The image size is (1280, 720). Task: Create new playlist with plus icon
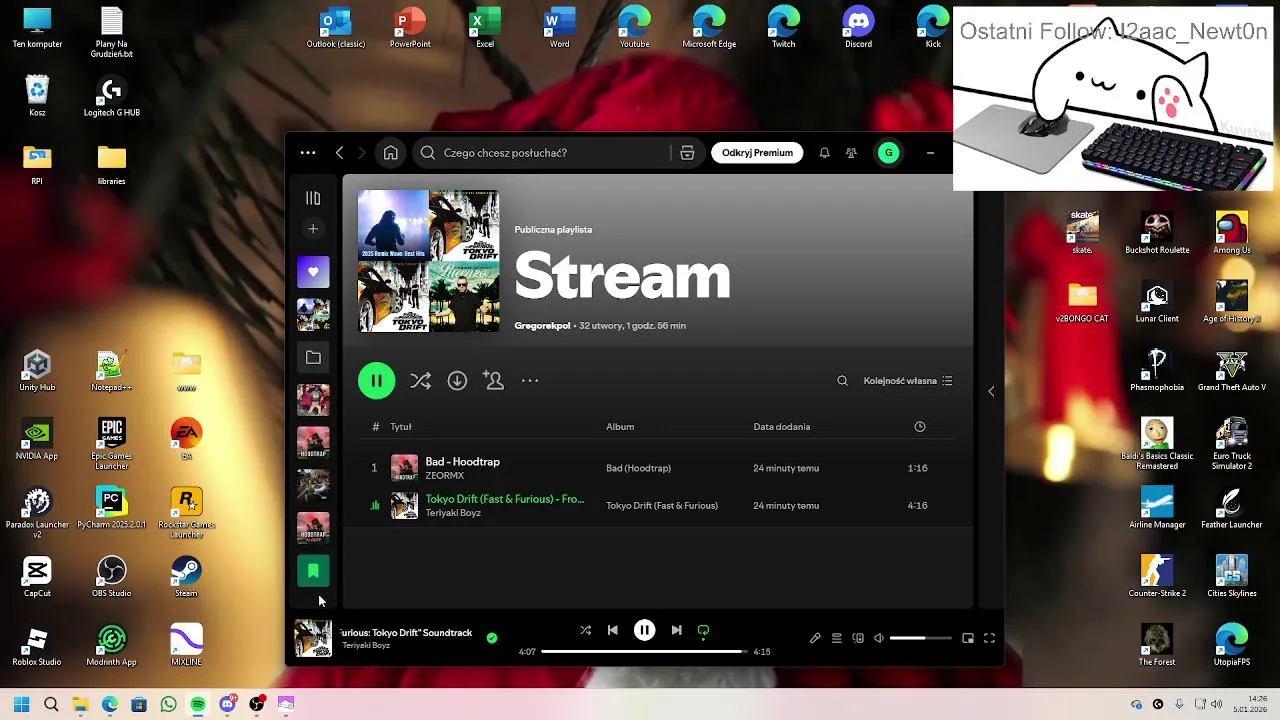[x=313, y=229]
